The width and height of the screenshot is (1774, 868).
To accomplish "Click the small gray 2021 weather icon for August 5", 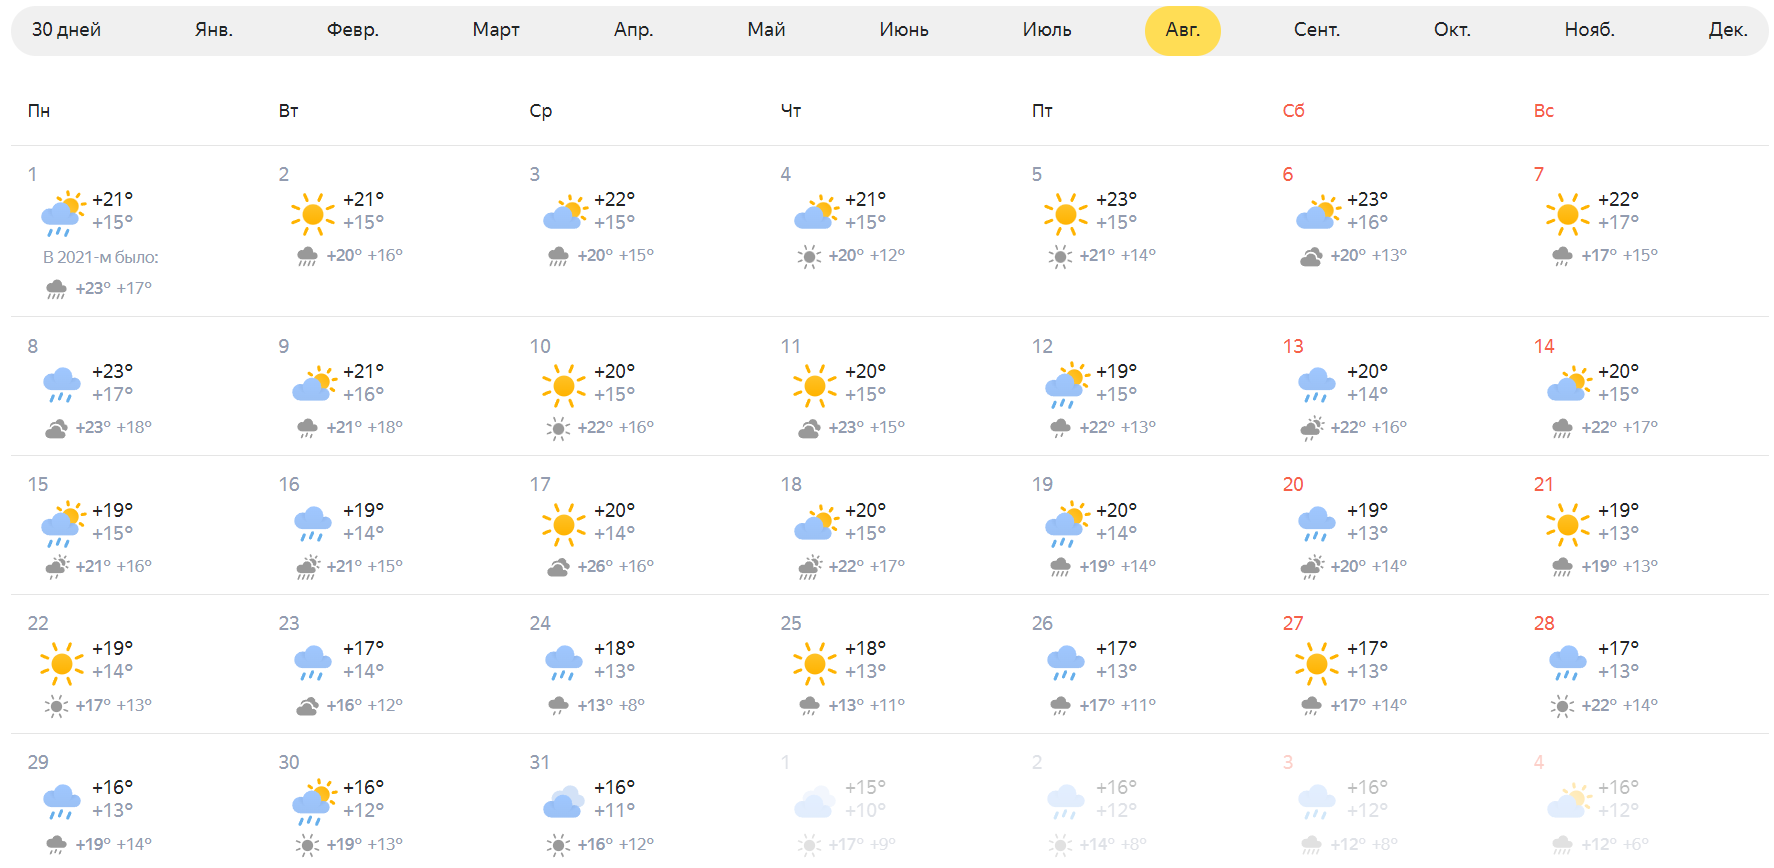I will pyautogui.click(x=1060, y=257).
